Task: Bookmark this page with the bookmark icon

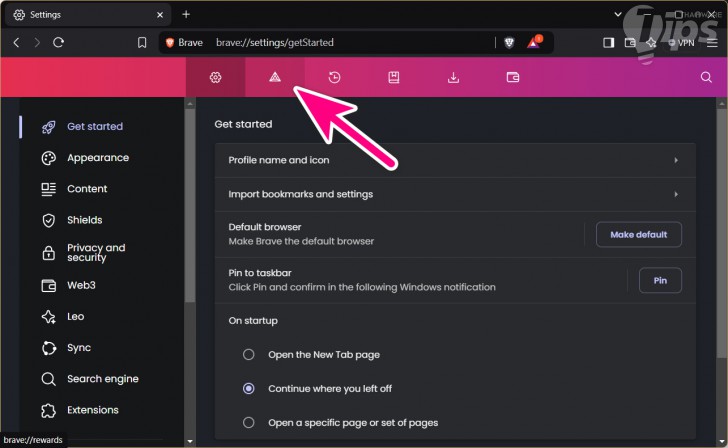Action: pos(142,43)
